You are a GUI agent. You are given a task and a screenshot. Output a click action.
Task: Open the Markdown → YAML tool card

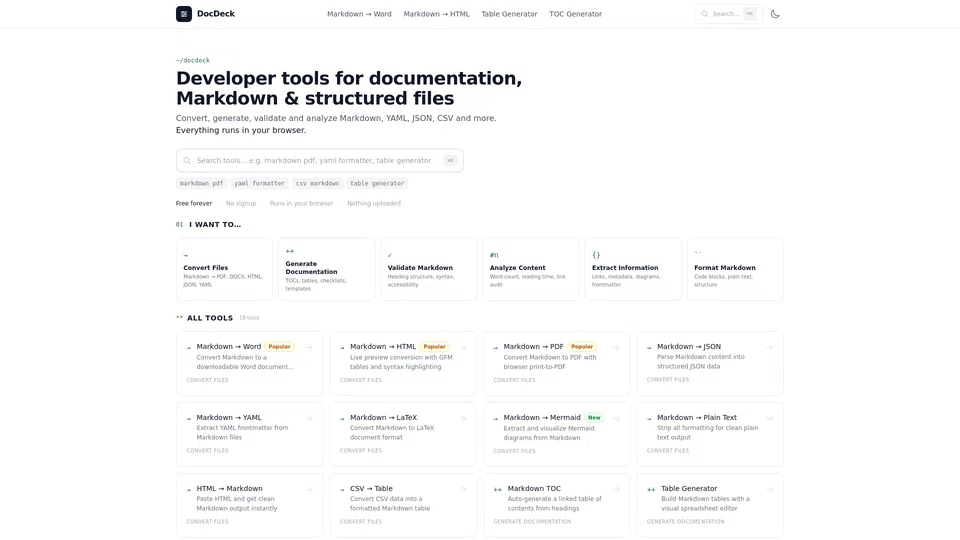pyautogui.click(x=250, y=435)
